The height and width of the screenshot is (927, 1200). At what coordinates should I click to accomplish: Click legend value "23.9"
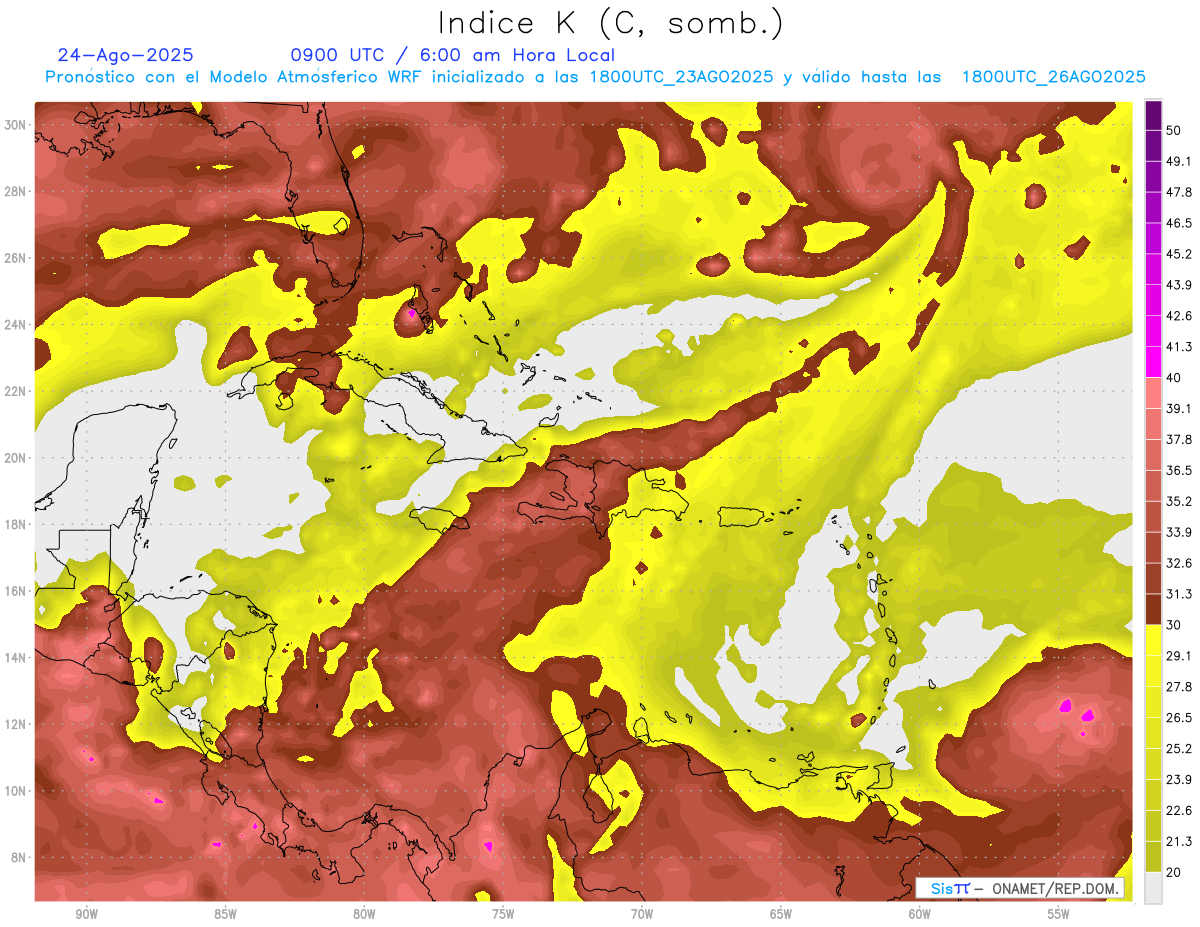[x=1179, y=779]
